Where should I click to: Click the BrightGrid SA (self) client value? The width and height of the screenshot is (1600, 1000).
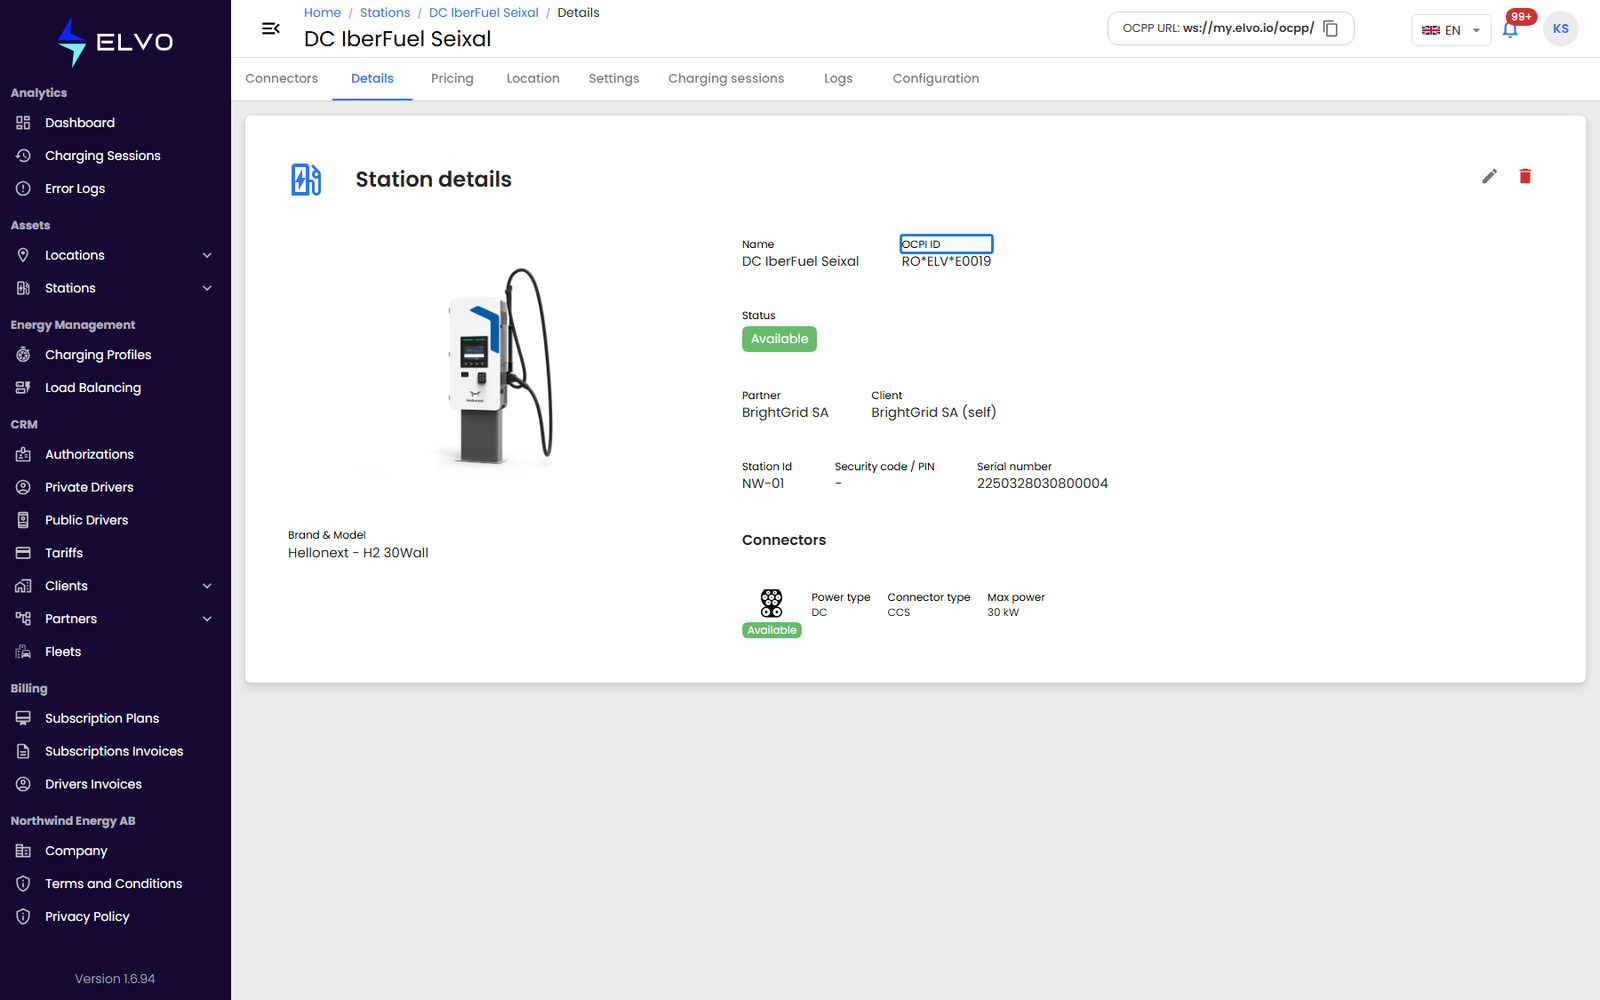click(x=933, y=413)
